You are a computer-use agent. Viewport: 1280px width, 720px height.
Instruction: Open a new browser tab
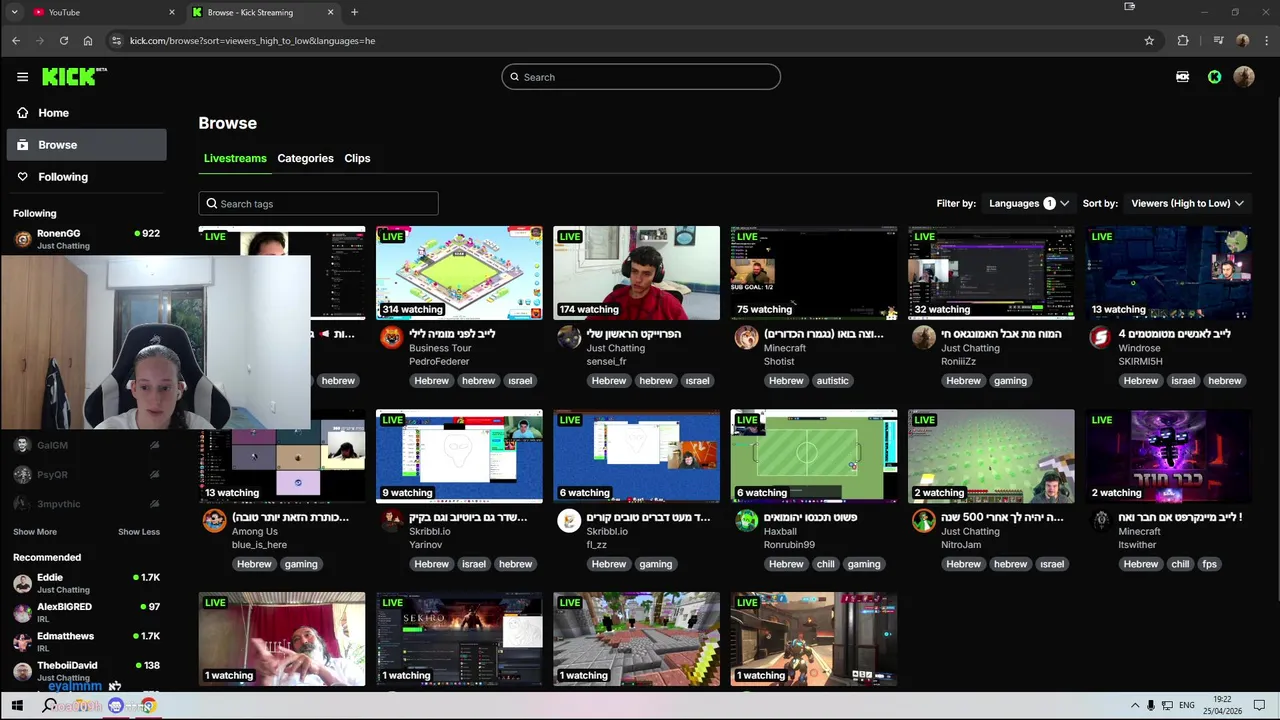pos(354,12)
